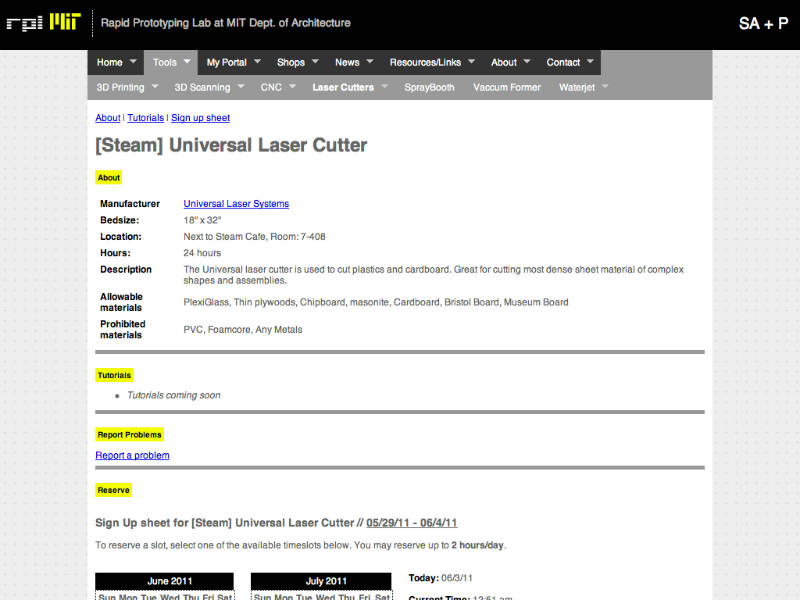The width and height of the screenshot is (800, 600).
Task: Select 3D Scanning in the submenu
Action: point(203,87)
